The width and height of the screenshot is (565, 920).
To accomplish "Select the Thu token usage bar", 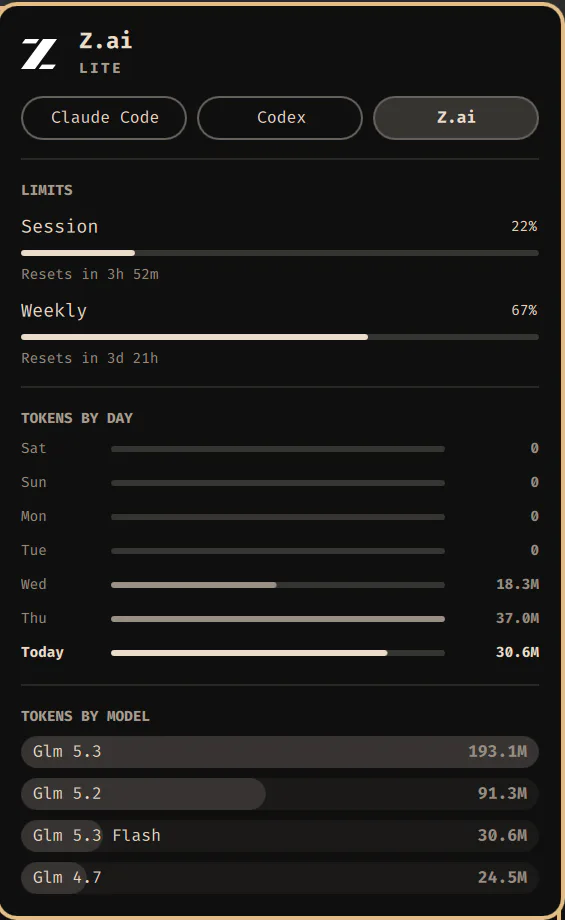I will [278, 619].
